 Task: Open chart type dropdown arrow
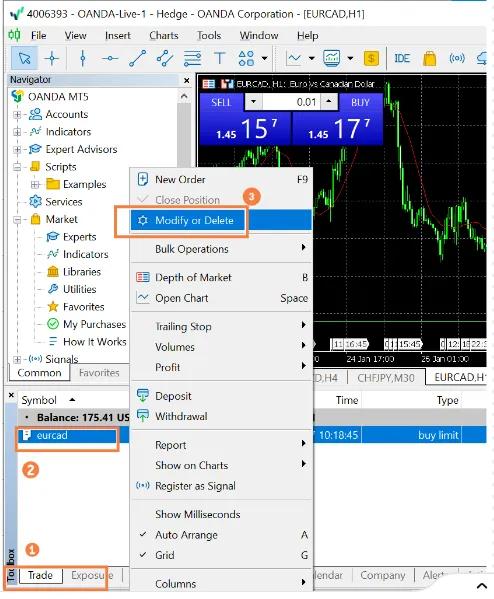coord(311,58)
